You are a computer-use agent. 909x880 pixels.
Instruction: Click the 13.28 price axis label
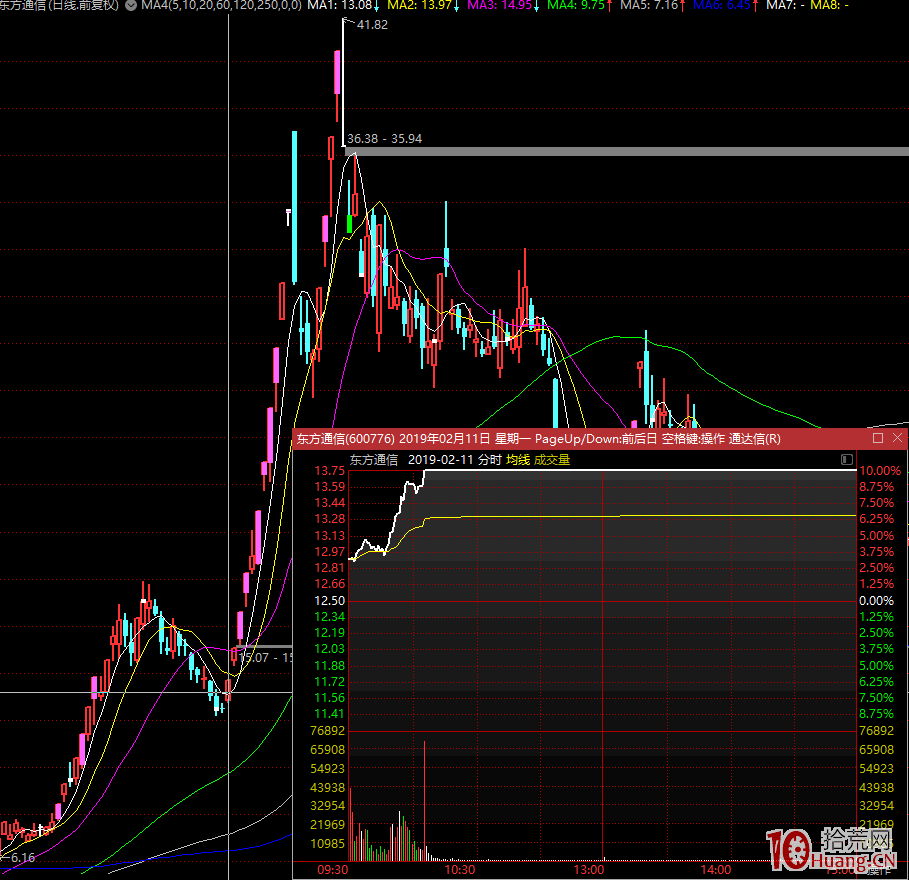(x=329, y=519)
